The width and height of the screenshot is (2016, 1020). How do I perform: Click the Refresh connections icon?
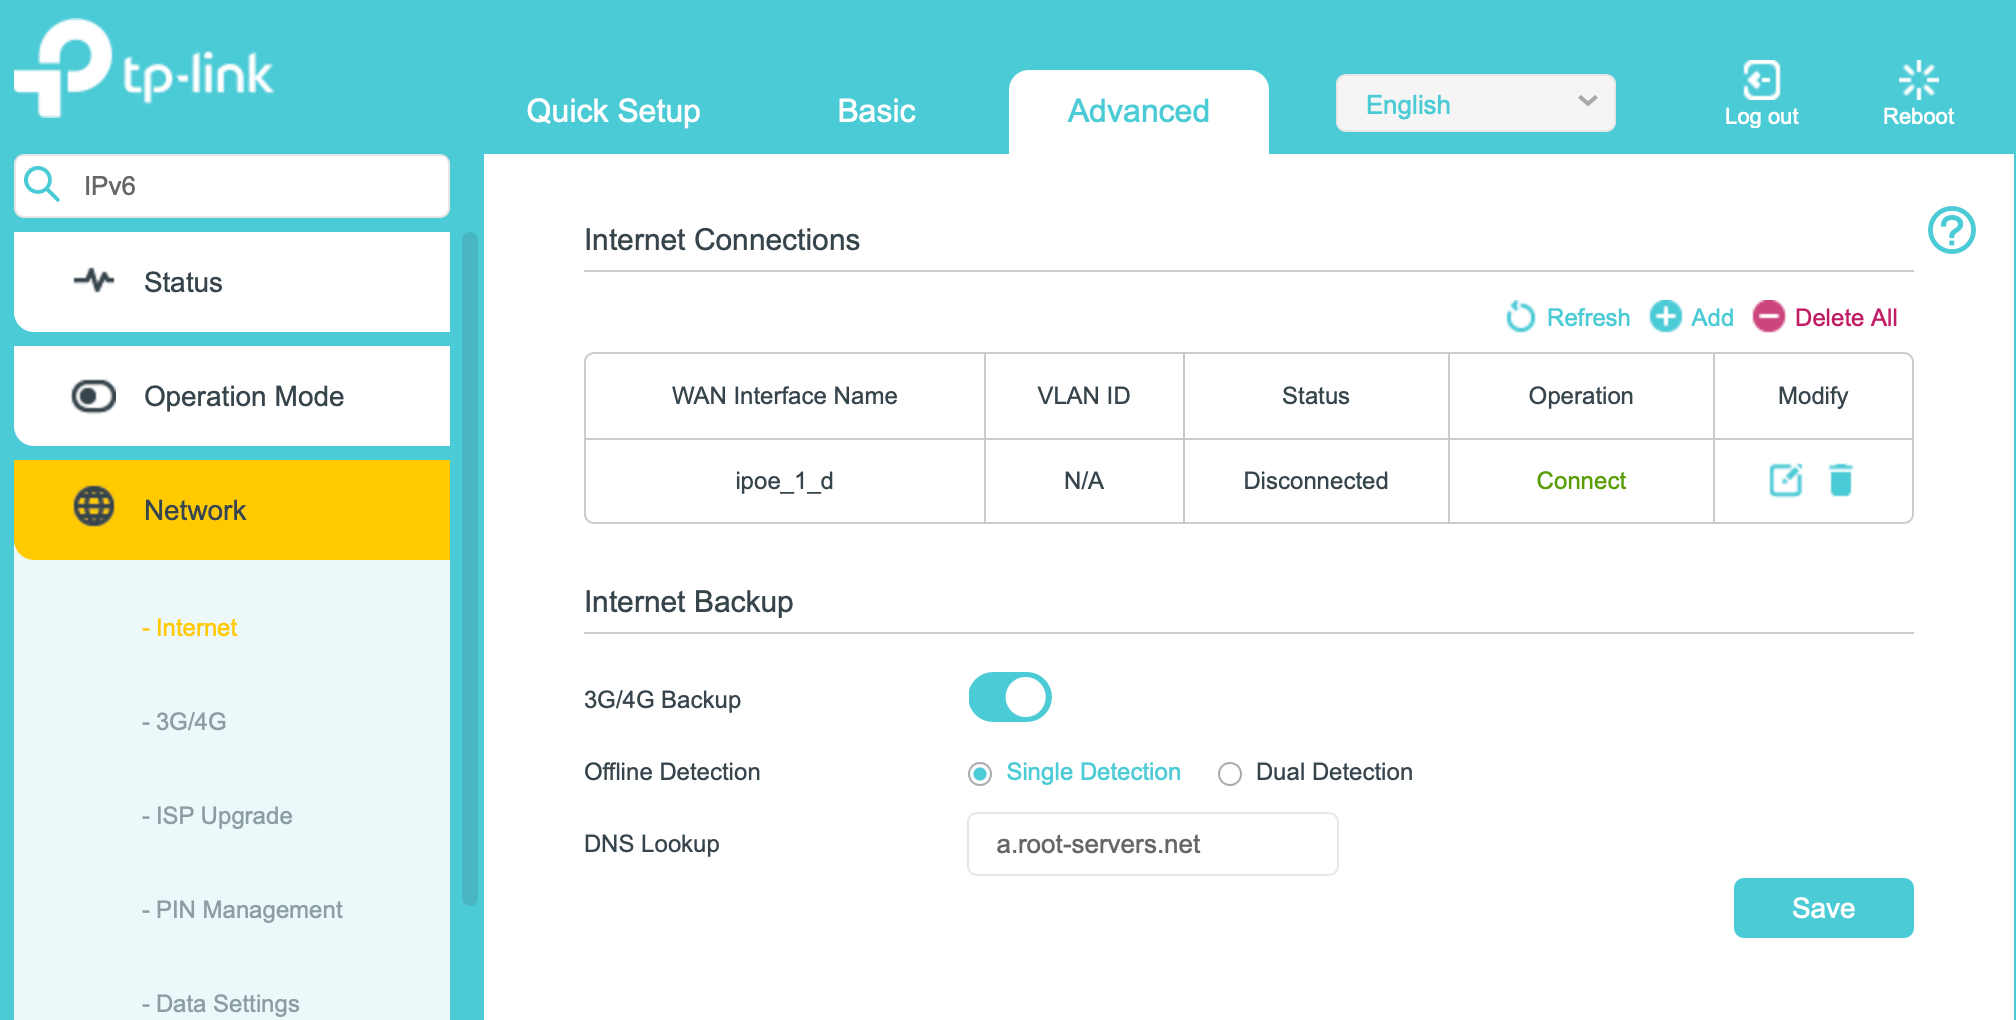coord(1520,317)
